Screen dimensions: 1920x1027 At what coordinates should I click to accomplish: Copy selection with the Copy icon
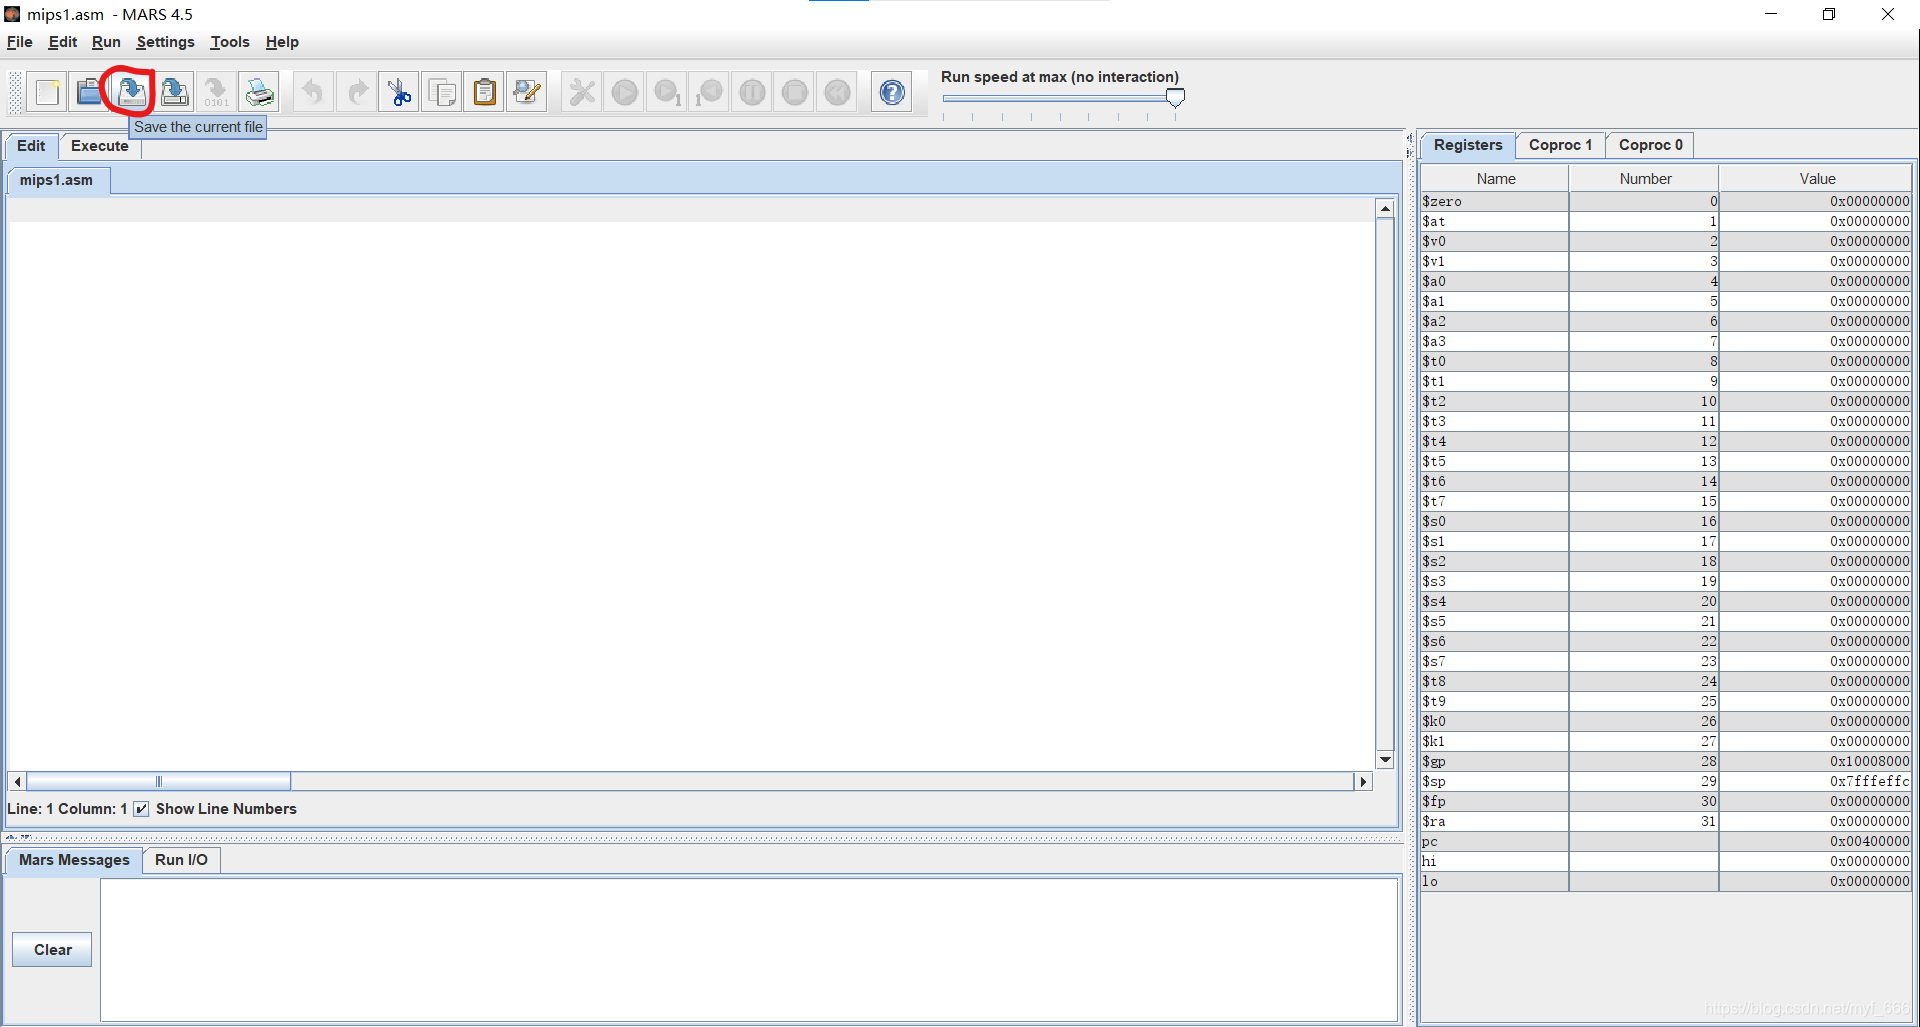[442, 93]
